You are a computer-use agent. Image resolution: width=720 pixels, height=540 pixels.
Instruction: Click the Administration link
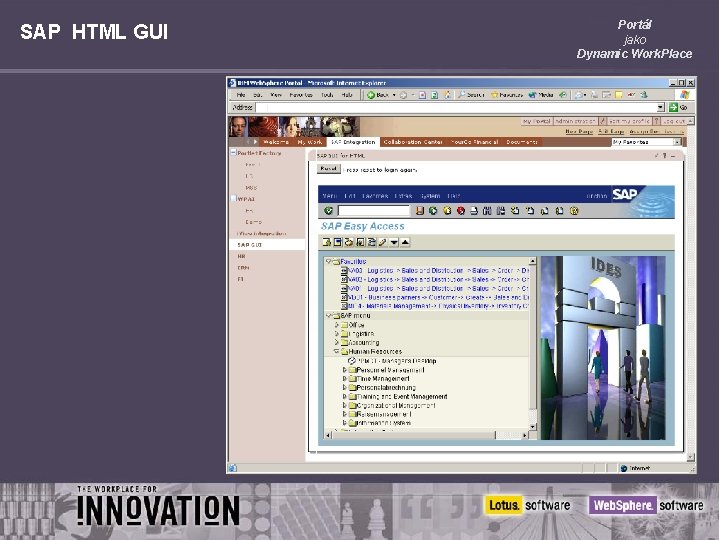point(575,121)
